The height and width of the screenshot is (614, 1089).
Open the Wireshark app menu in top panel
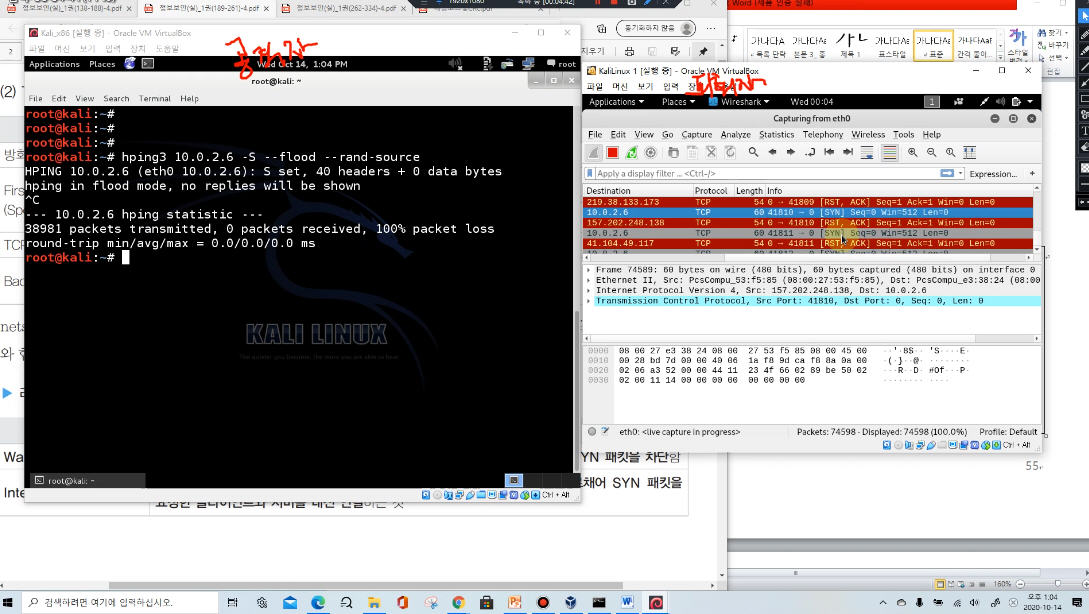[740, 102]
